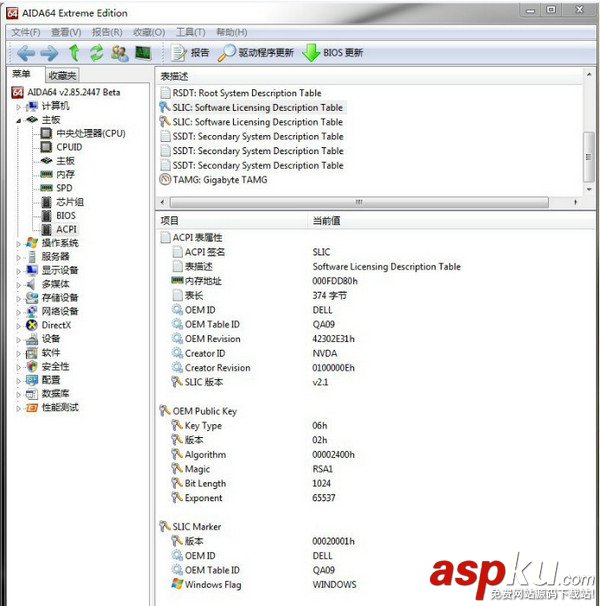Screen dimensions: 600x606
Task: Click the green monitor graph toolbar icon
Action: tap(143, 53)
